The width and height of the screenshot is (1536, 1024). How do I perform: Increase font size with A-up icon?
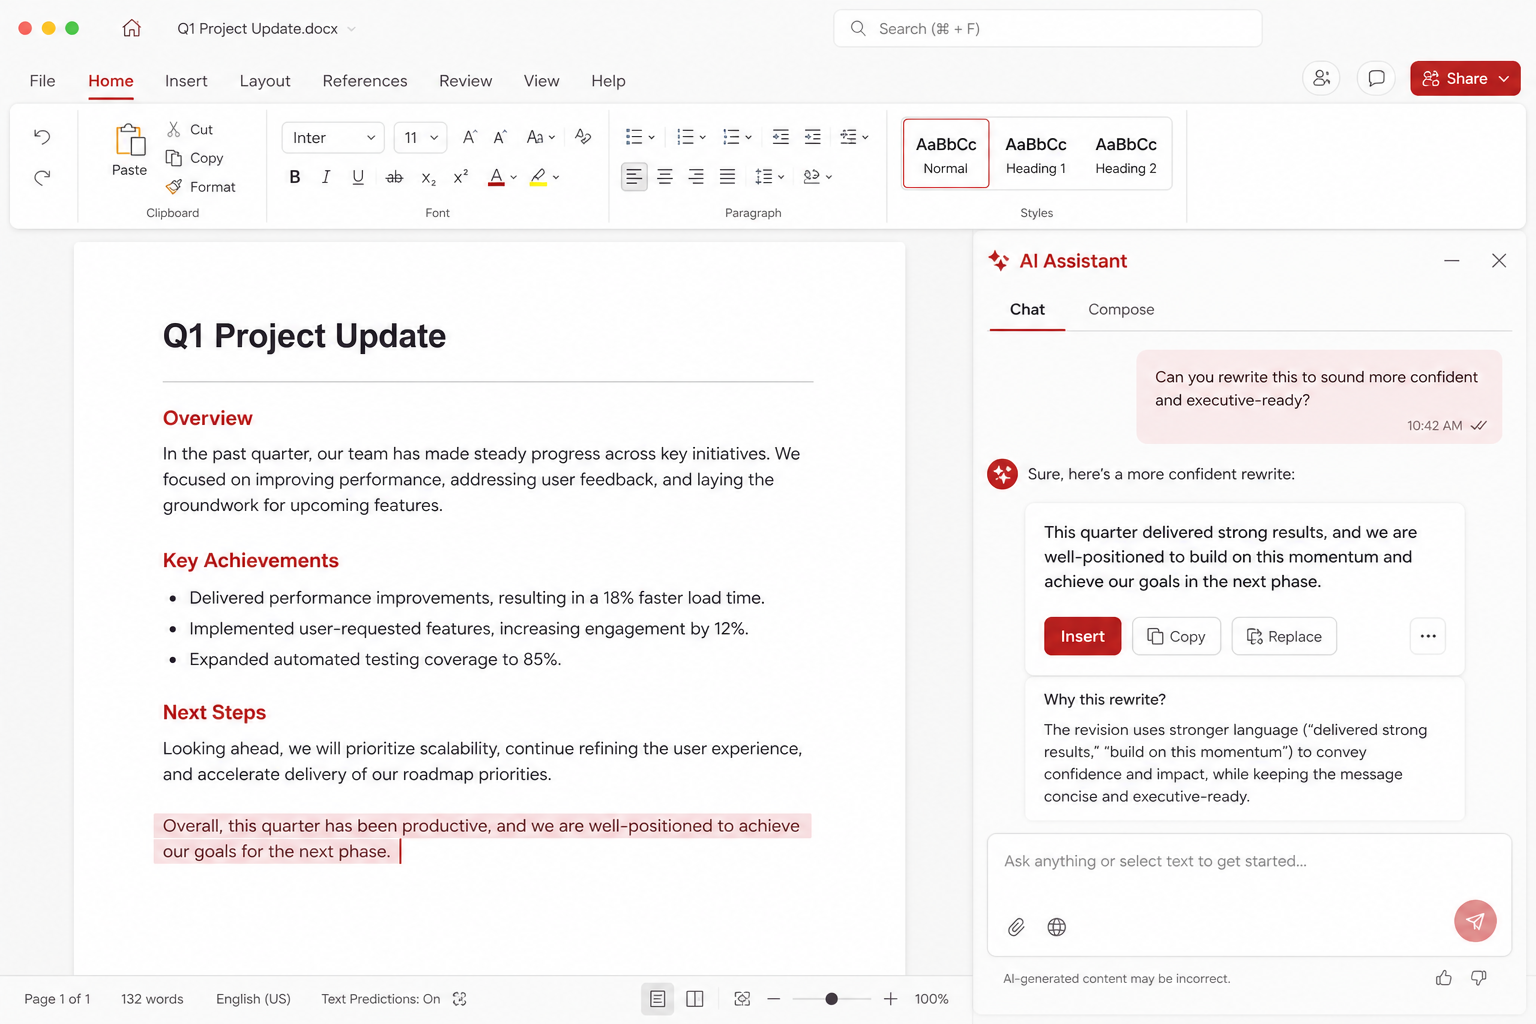coord(469,137)
